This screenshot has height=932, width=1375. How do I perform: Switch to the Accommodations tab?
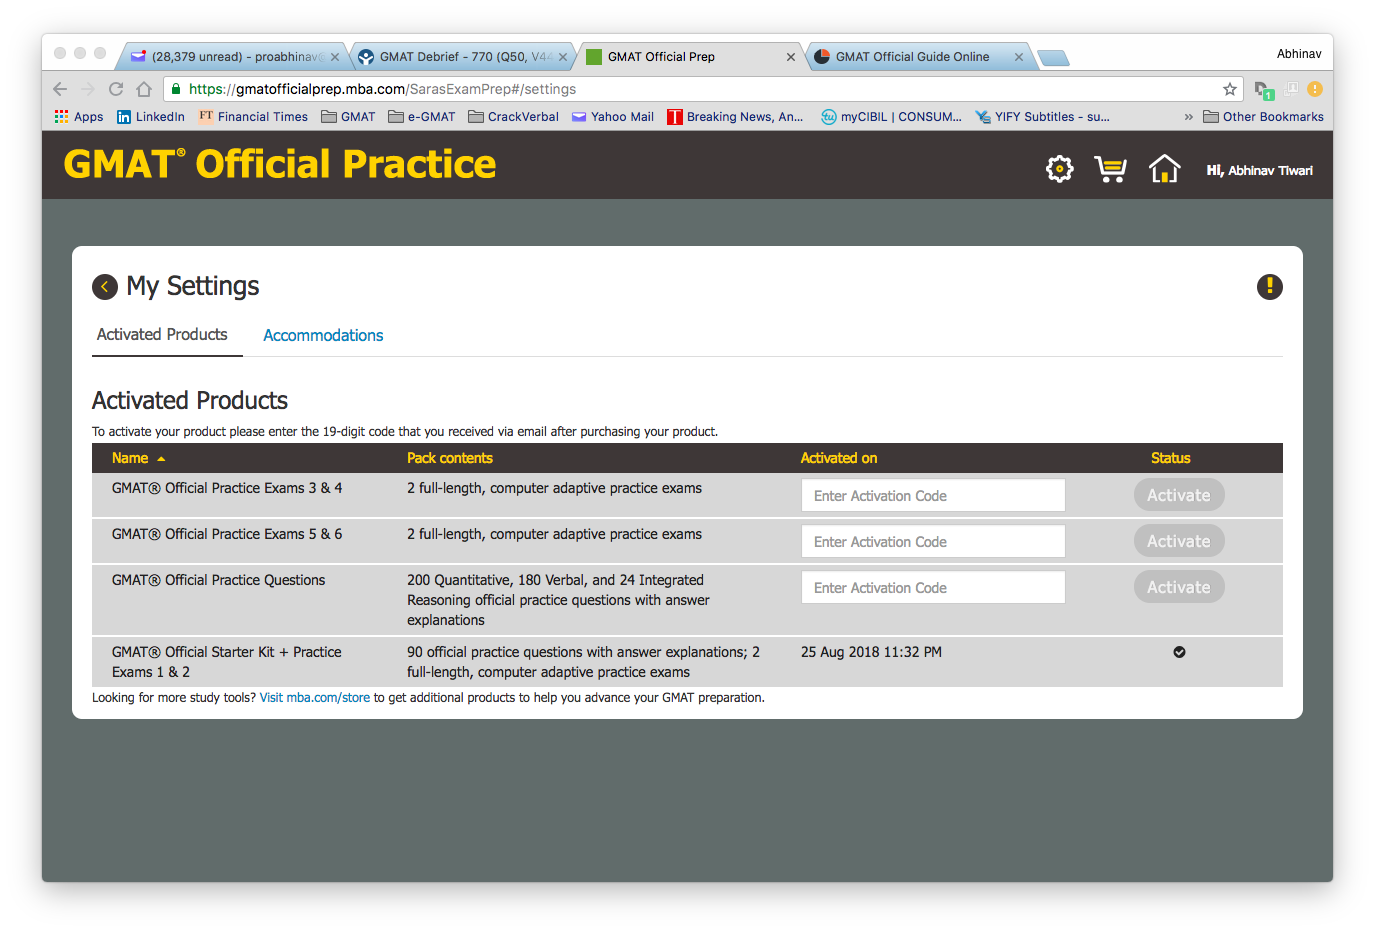(323, 336)
